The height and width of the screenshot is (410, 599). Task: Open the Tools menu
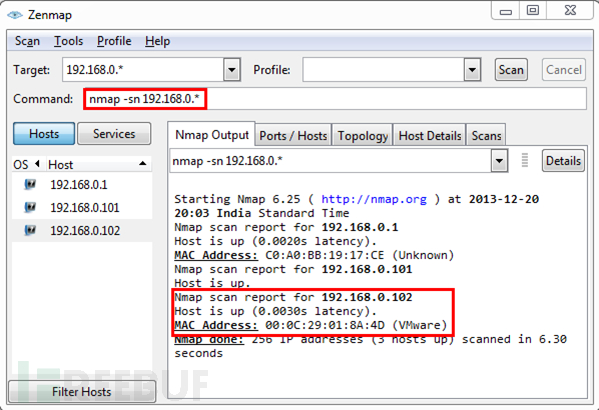tap(68, 41)
